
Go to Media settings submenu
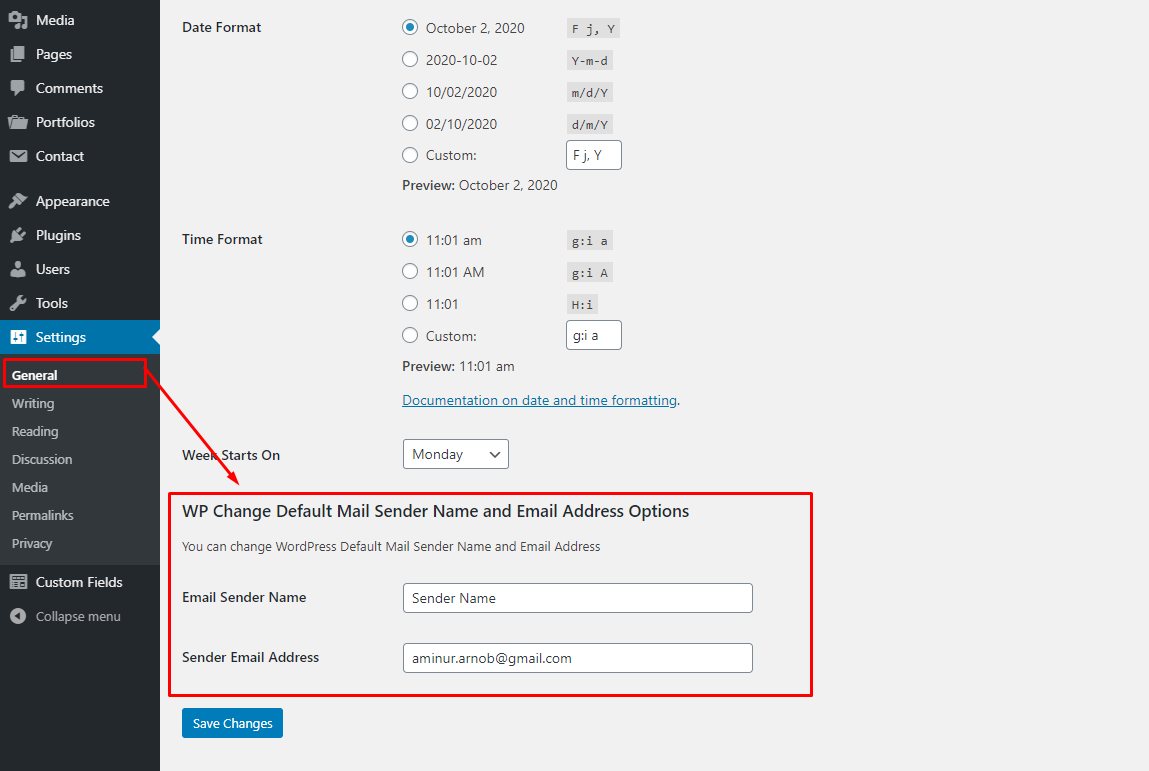point(30,487)
